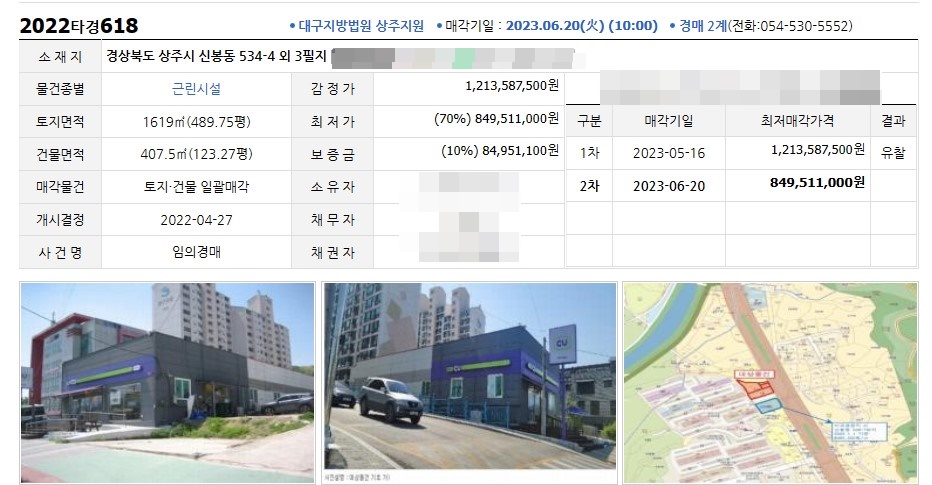Click the 2차 round cell
The width and height of the screenshot is (932, 485).
[589, 186]
